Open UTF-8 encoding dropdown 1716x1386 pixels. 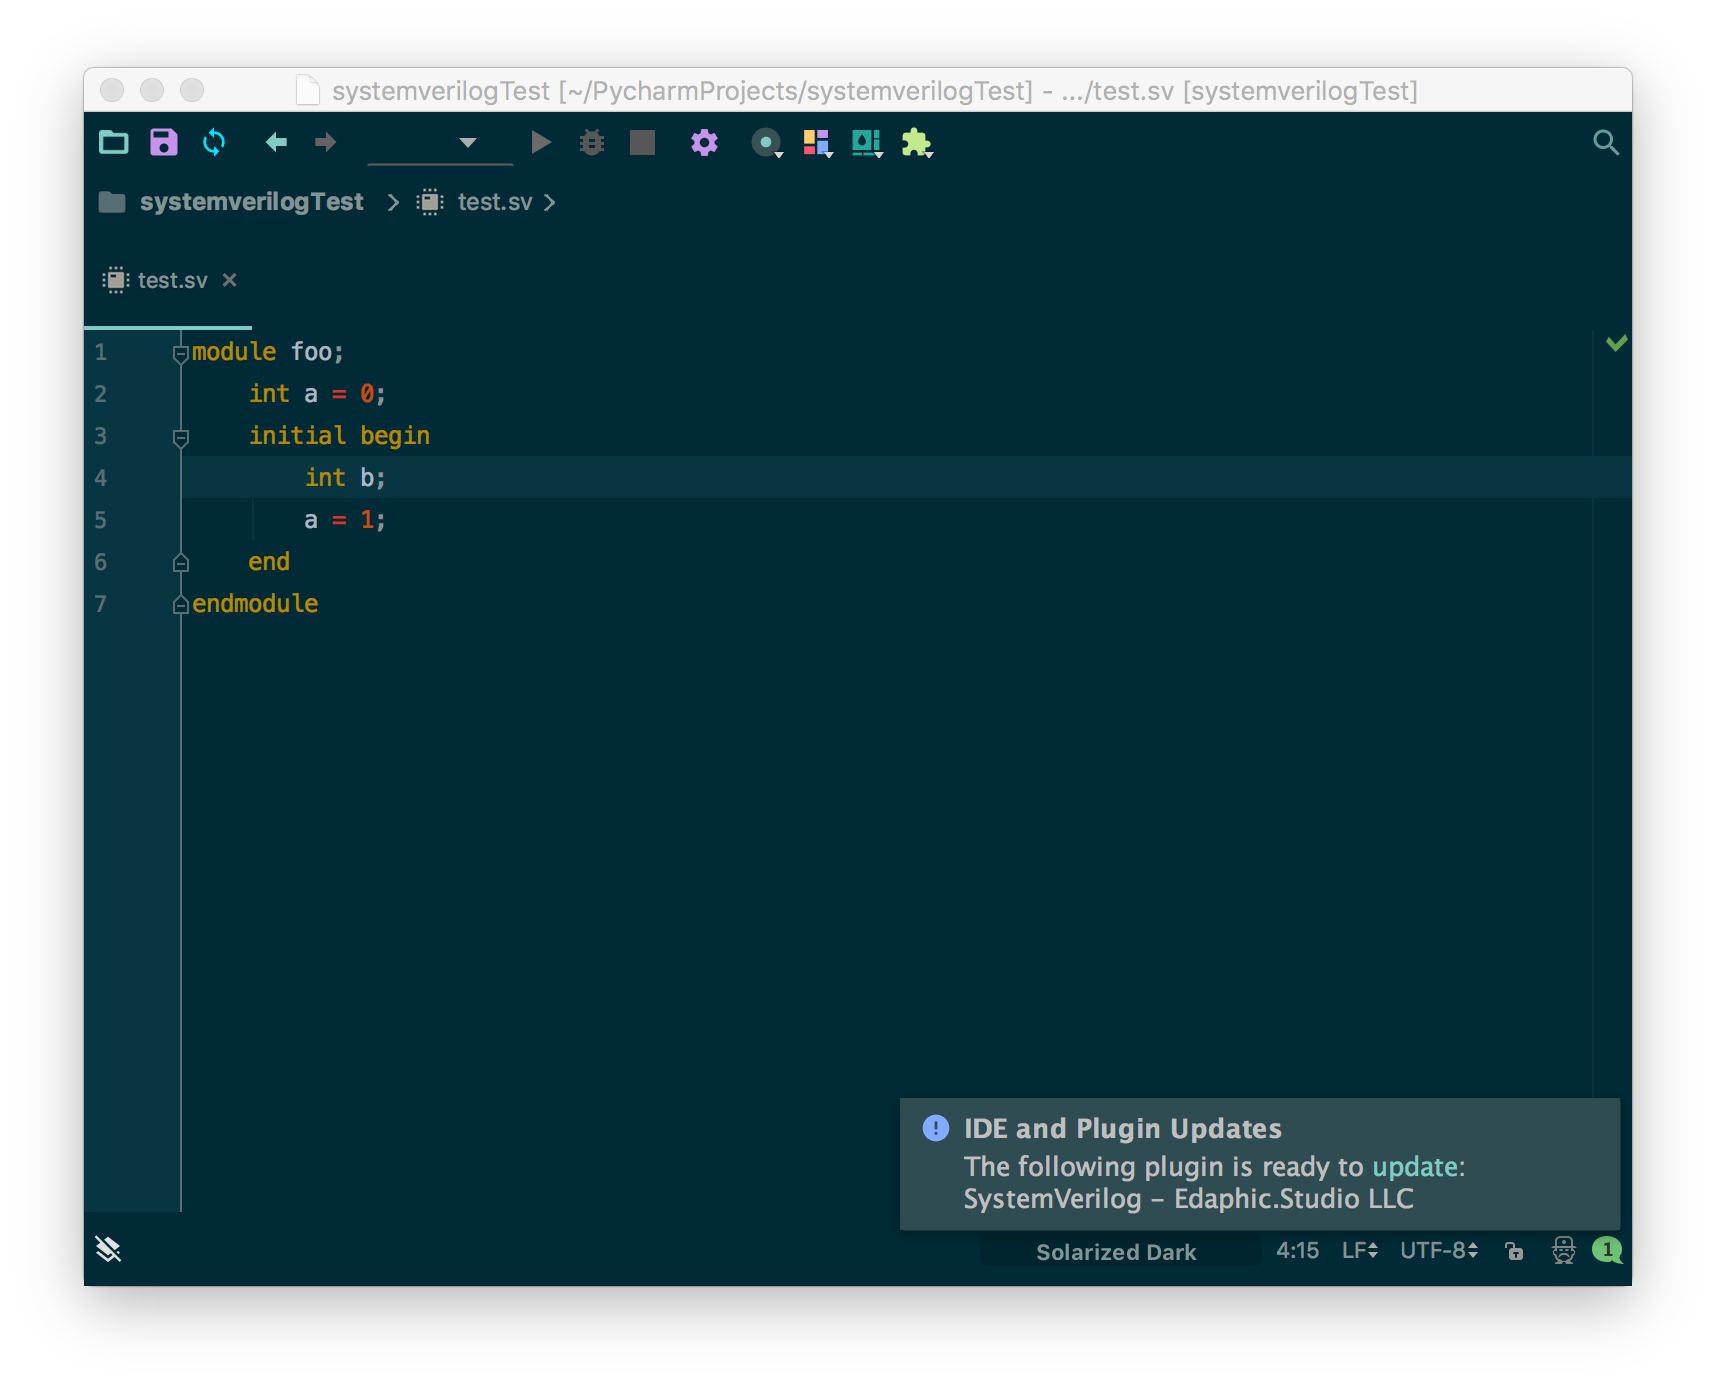[x=1439, y=1251]
